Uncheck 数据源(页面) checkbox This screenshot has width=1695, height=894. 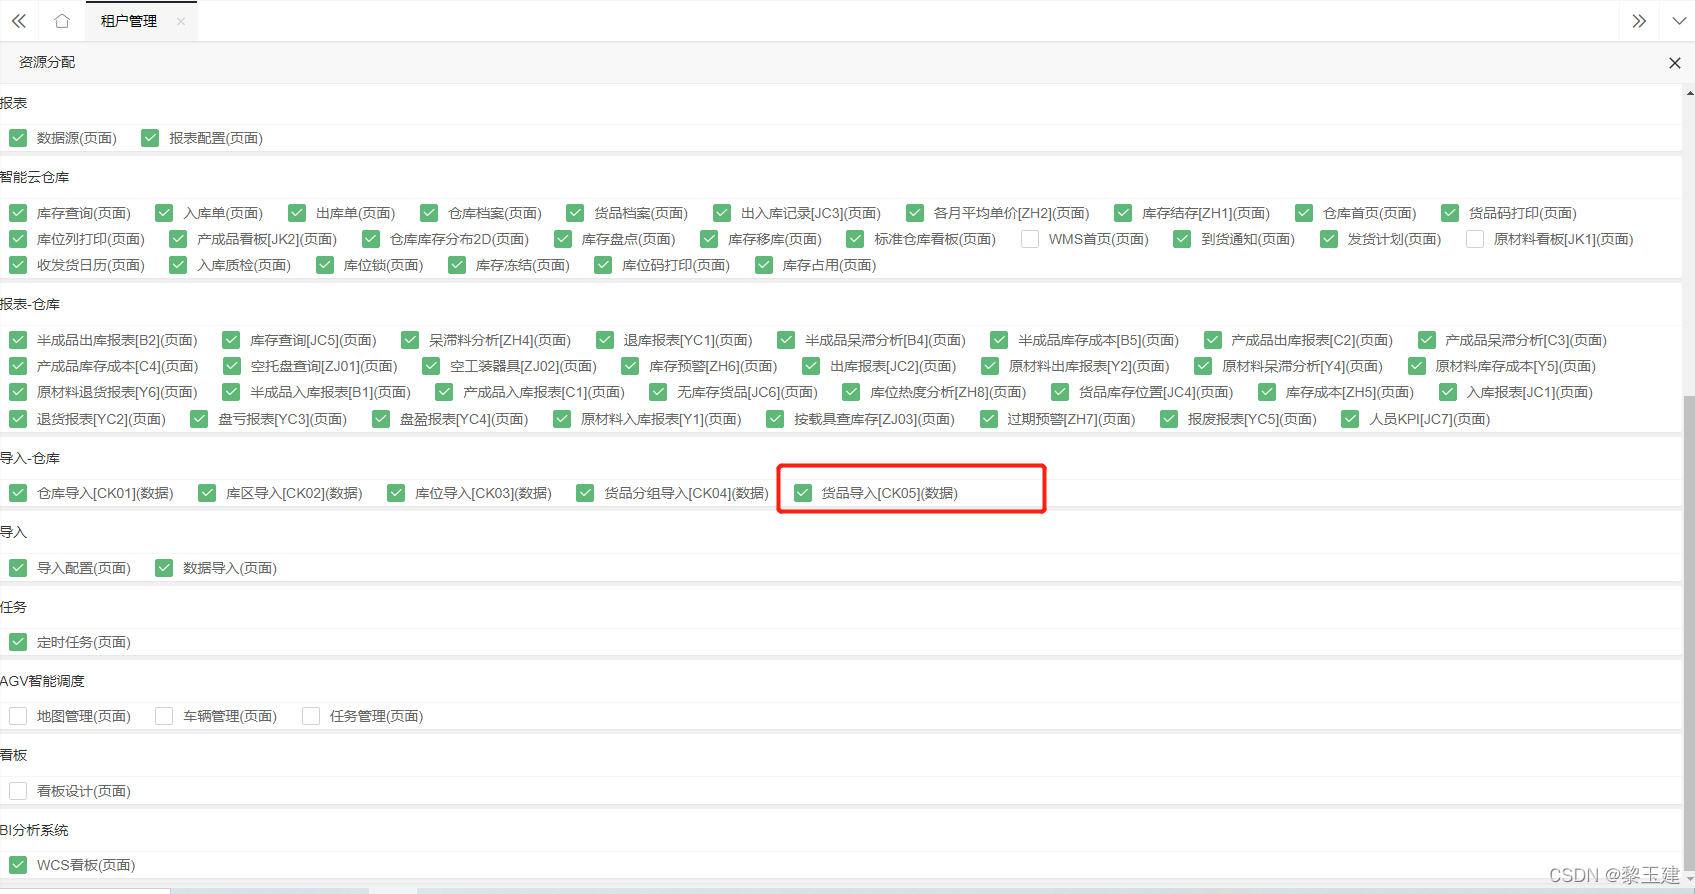[18, 138]
